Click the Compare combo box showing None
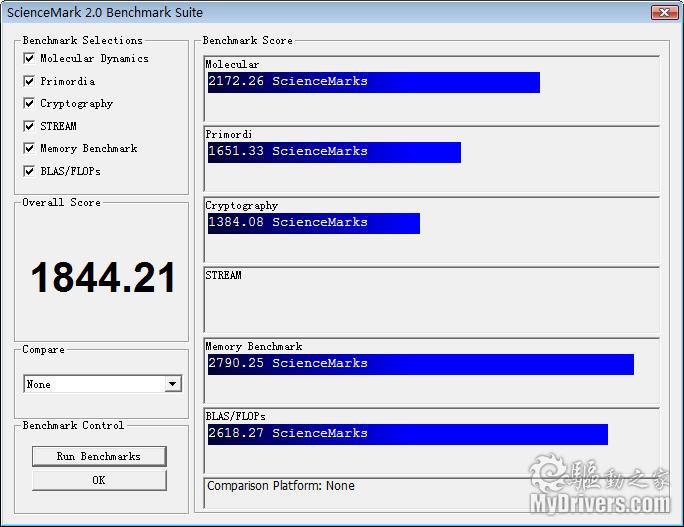Viewport: 684px width, 527px height. [93, 384]
